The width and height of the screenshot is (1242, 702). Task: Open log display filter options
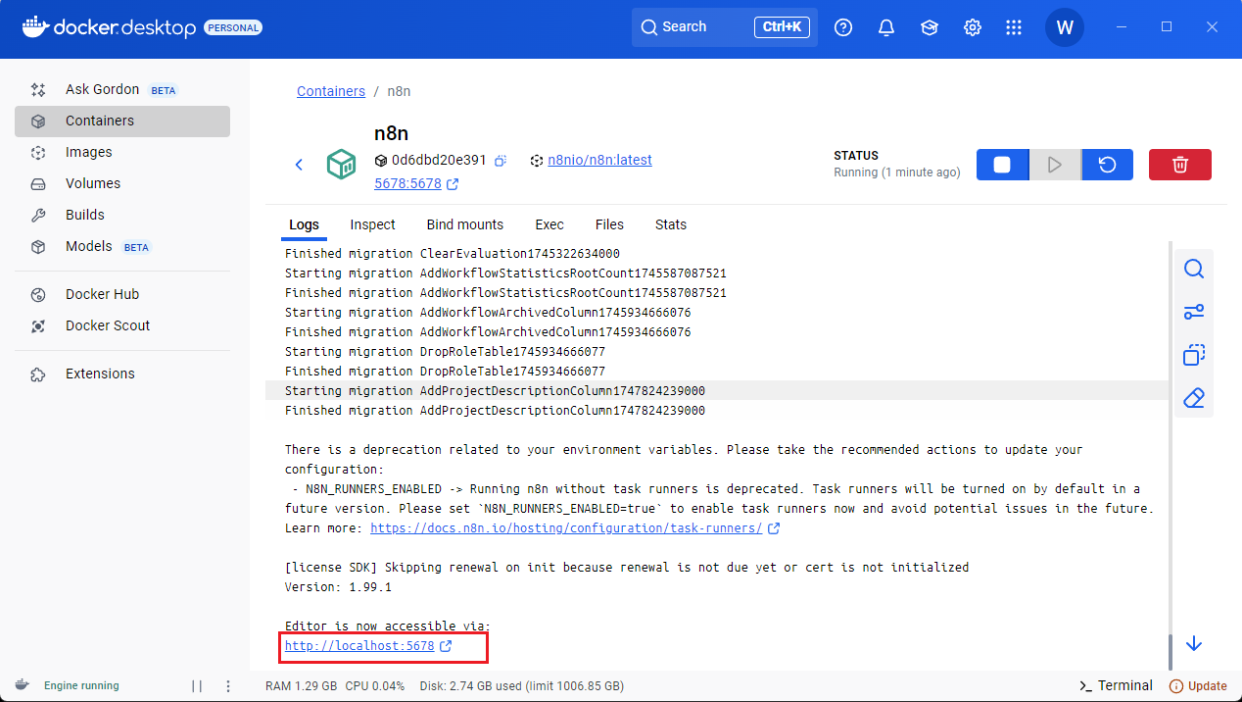[x=1193, y=312]
